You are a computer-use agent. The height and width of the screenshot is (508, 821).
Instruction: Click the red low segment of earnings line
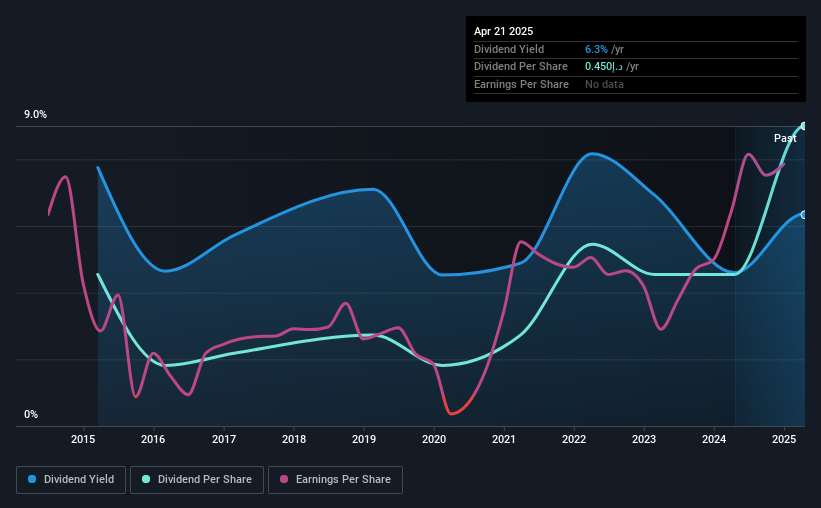pyautogui.click(x=458, y=405)
